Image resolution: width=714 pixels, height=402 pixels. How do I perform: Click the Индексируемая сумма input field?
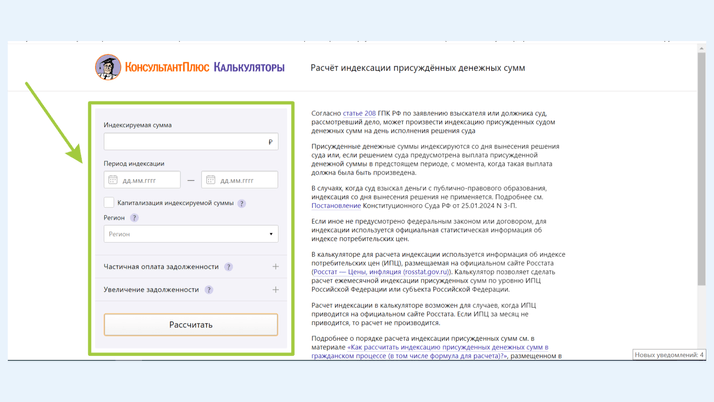(x=191, y=142)
